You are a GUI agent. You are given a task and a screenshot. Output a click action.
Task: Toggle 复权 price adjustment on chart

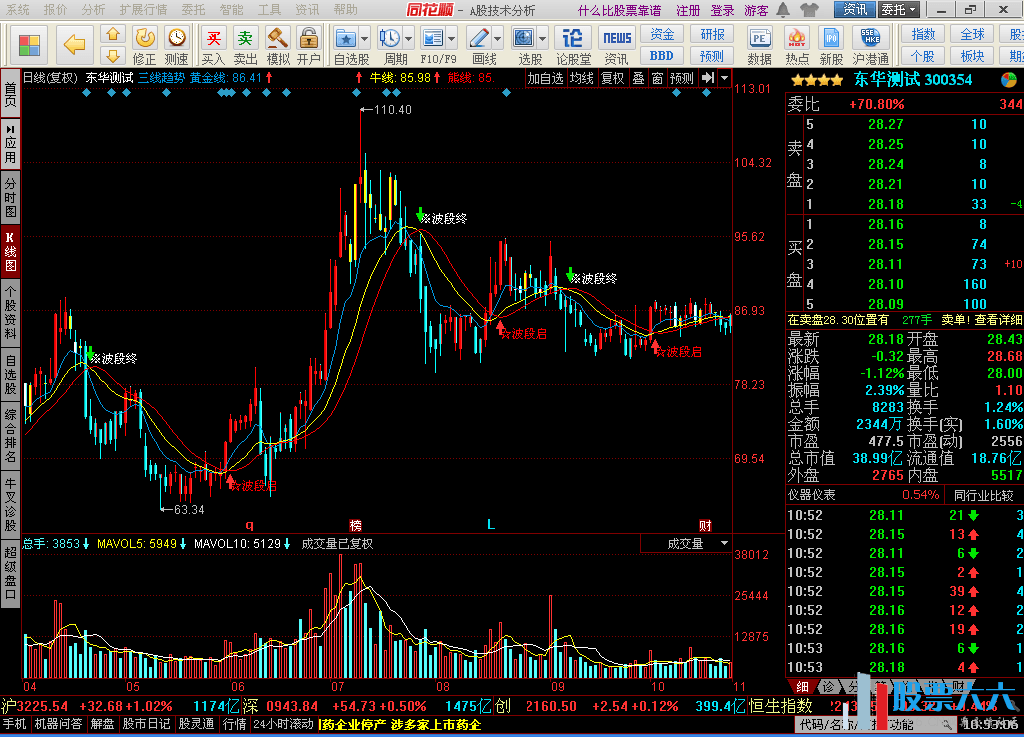coord(612,78)
